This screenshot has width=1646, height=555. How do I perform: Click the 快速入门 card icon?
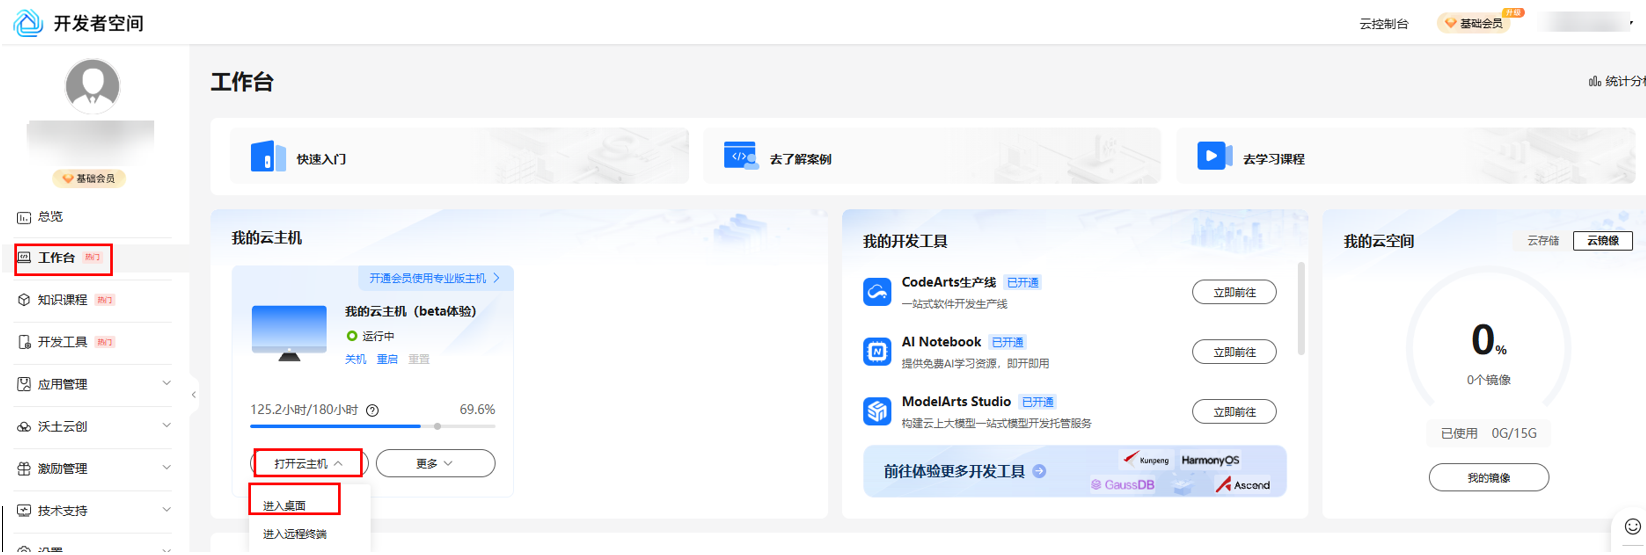point(268,157)
